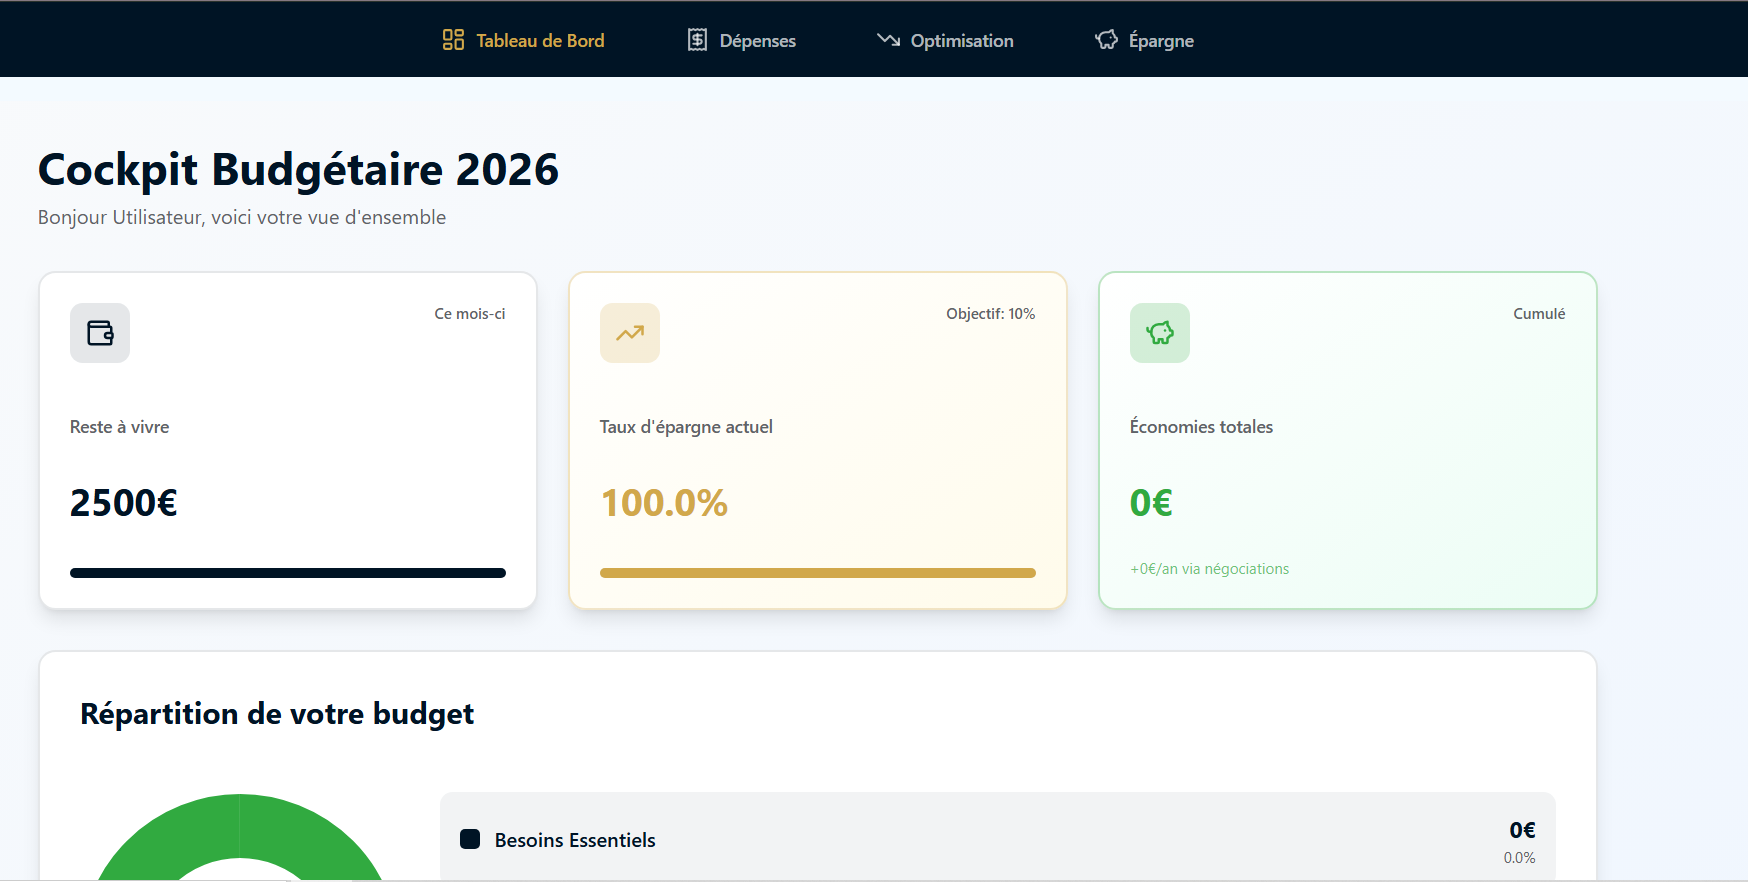Switch to the Dépenses tab
The height and width of the screenshot is (882, 1748).
pos(757,41)
